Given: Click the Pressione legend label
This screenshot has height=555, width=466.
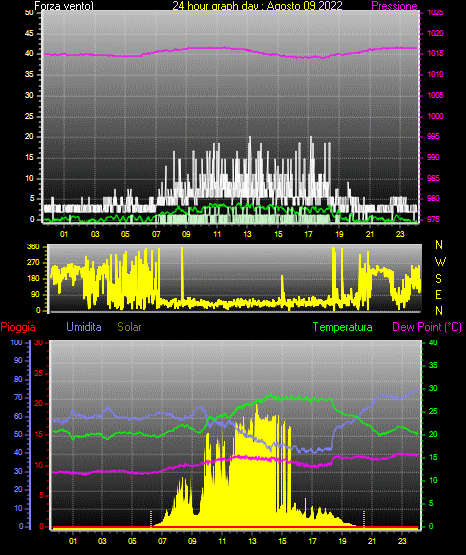Looking at the screenshot, I should tap(394, 6).
